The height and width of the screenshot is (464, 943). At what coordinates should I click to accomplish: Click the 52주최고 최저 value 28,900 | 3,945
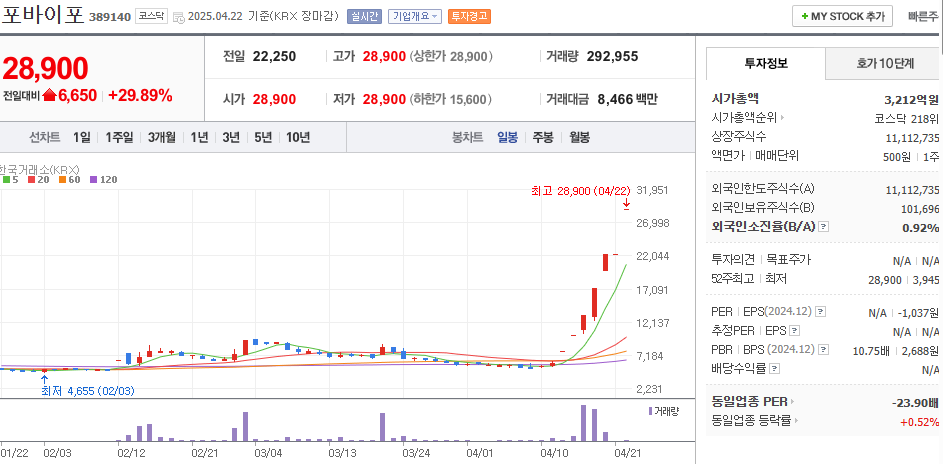(903, 279)
